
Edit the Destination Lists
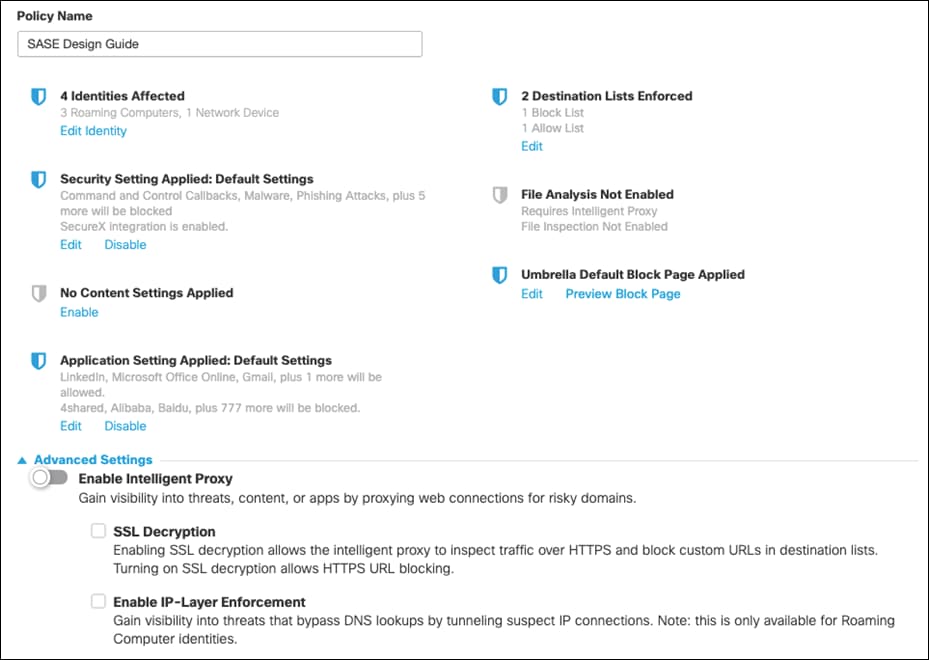(x=531, y=146)
